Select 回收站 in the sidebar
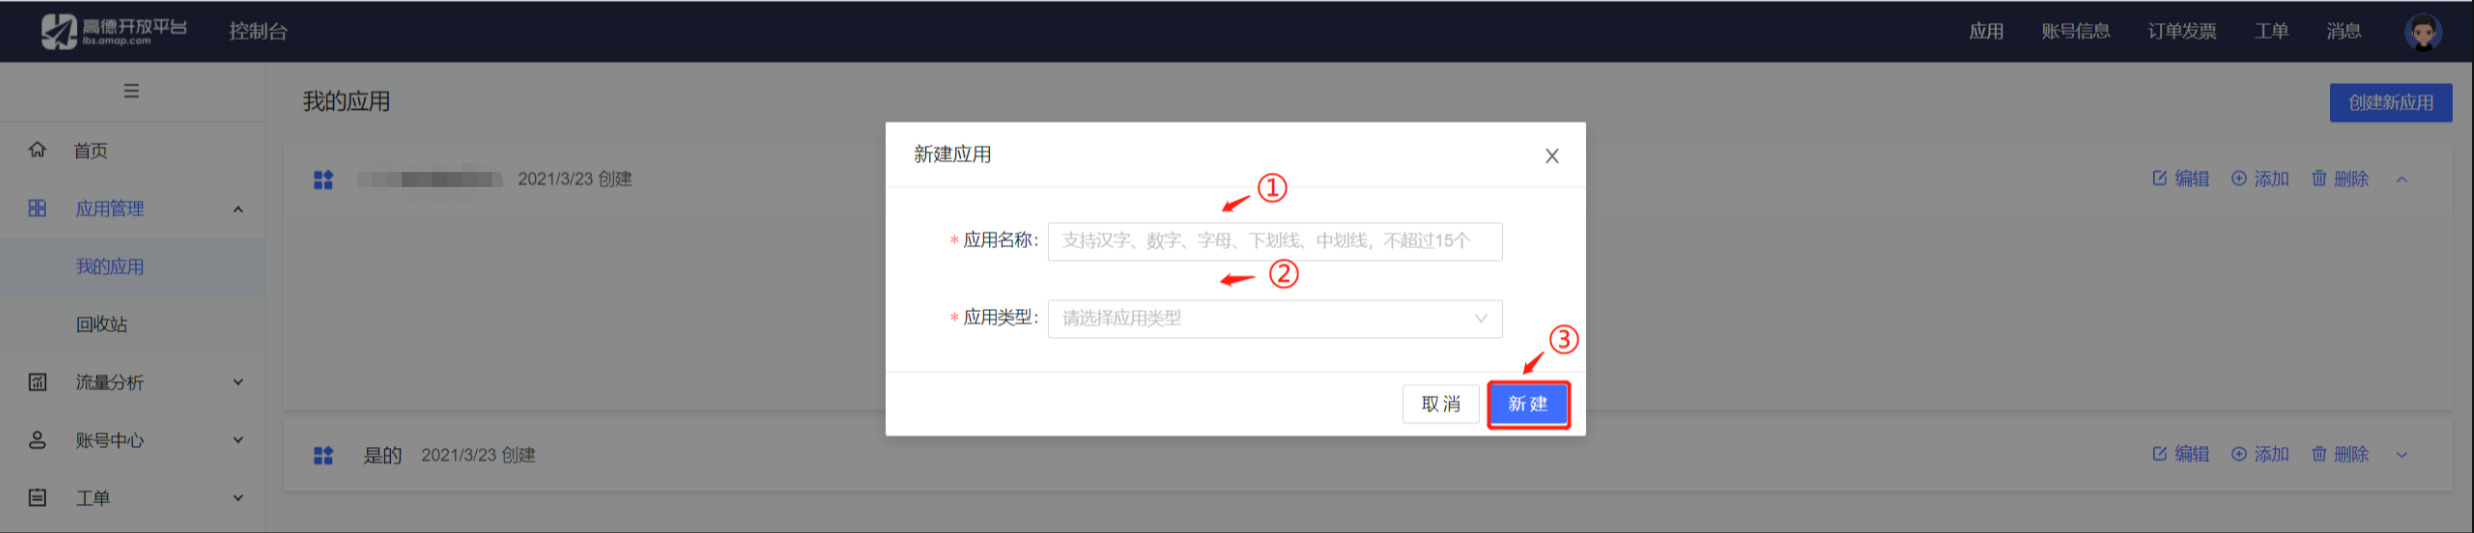2474x533 pixels. tap(102, 325)
